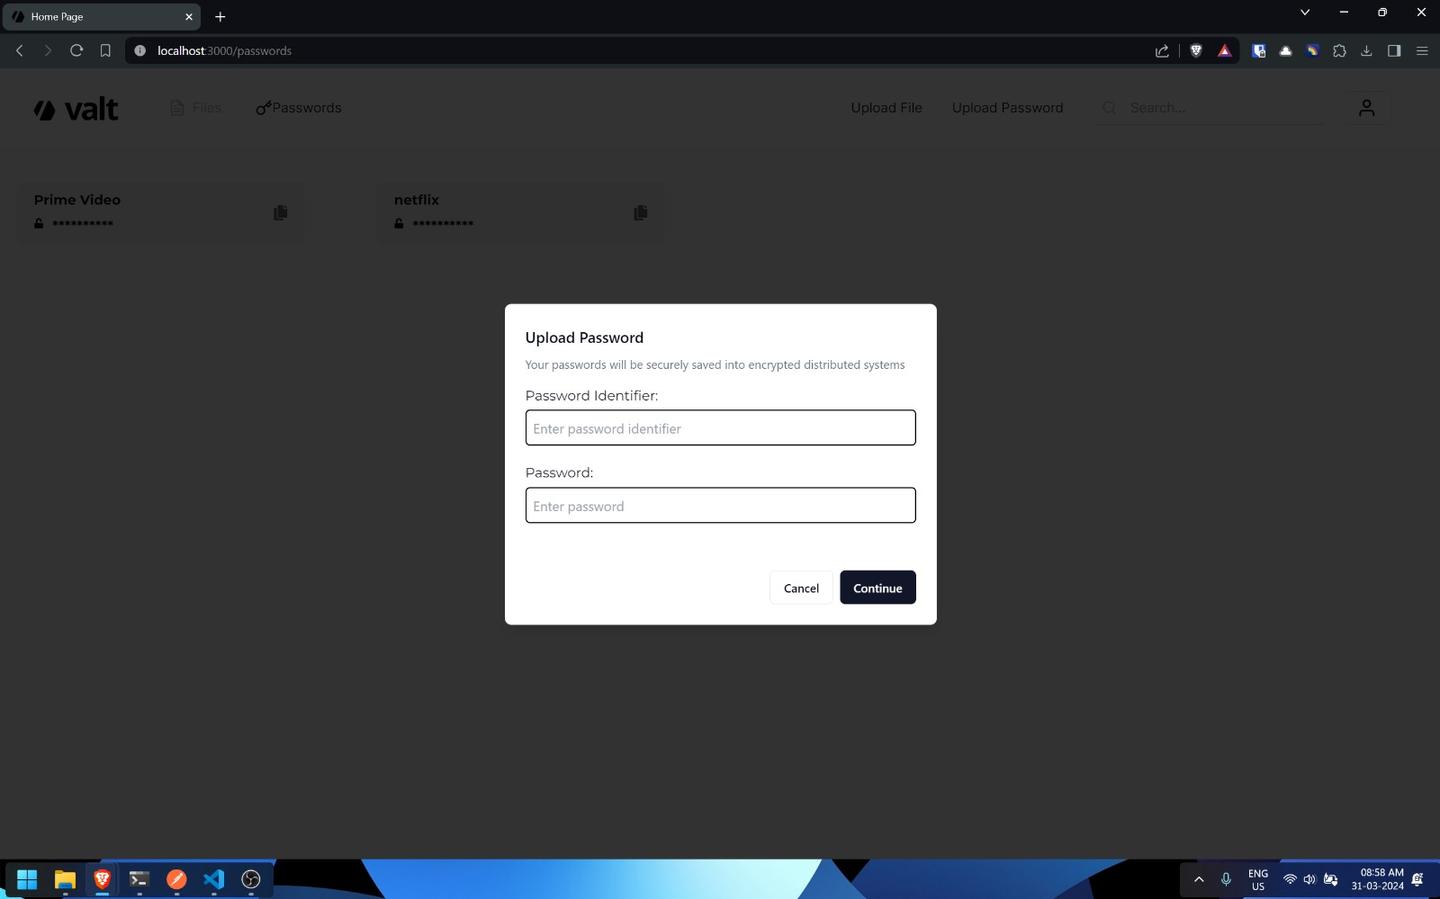Open Brave browser taskbar icon
Image resolution: width=1440 pixels, height=899 pixels.
pyautogui.click(x=102, y=879)
